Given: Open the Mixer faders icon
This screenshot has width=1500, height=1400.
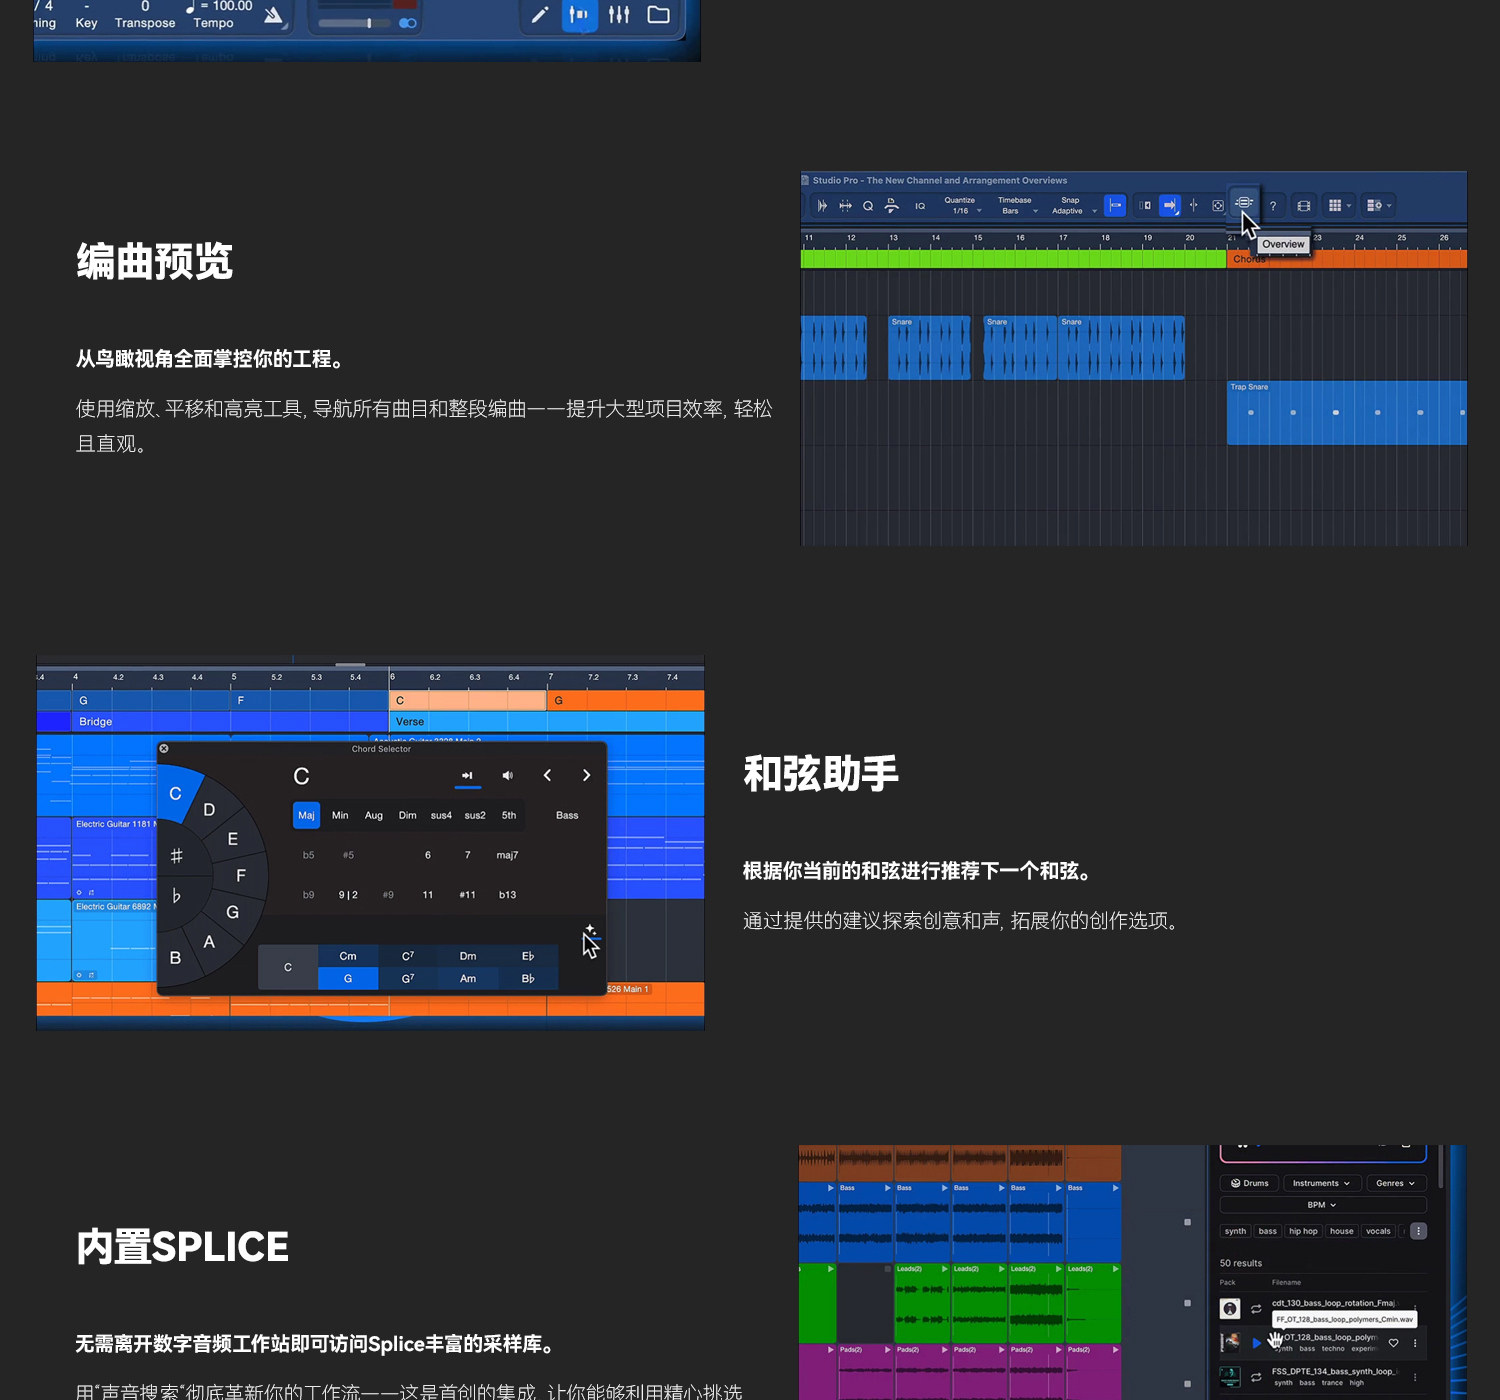Looking at the screenshot, I should click(x=619, y=15).
